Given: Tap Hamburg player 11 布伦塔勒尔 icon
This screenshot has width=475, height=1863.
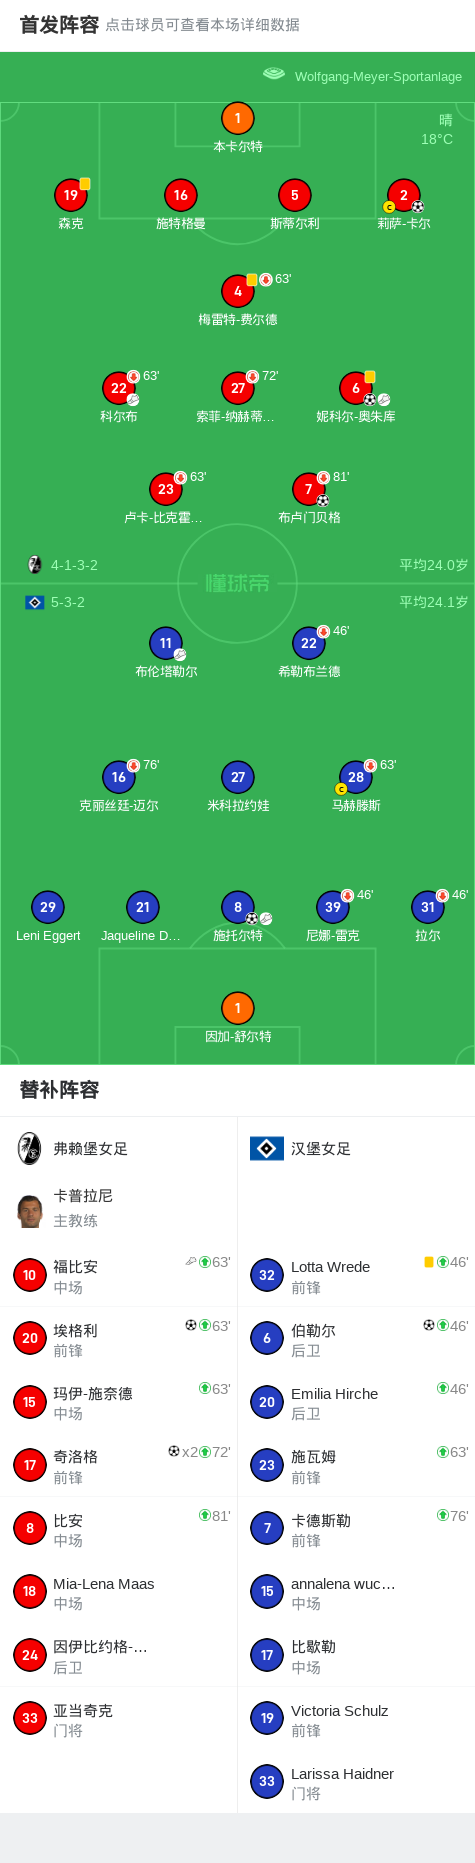Looking at the screenshot, I should coord(166,643).
